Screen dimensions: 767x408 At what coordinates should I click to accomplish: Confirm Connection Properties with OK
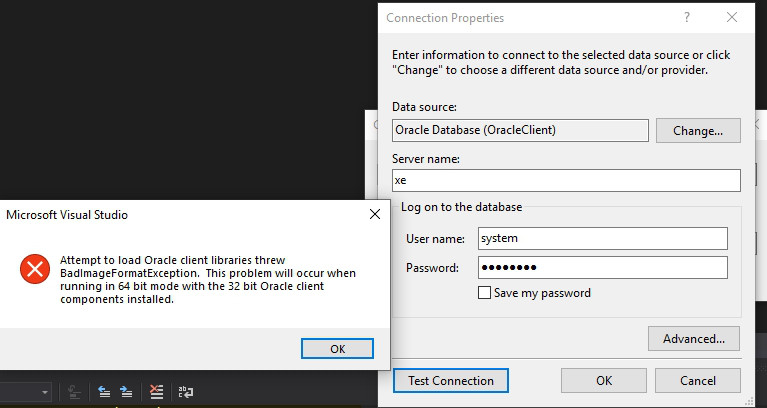tap(604, 381)
